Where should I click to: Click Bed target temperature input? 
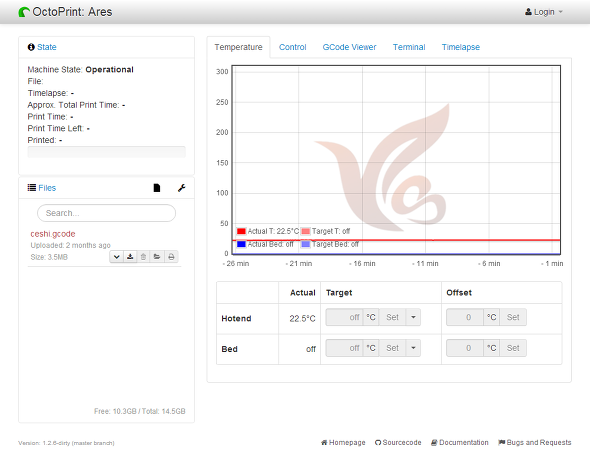click(344, 348)
